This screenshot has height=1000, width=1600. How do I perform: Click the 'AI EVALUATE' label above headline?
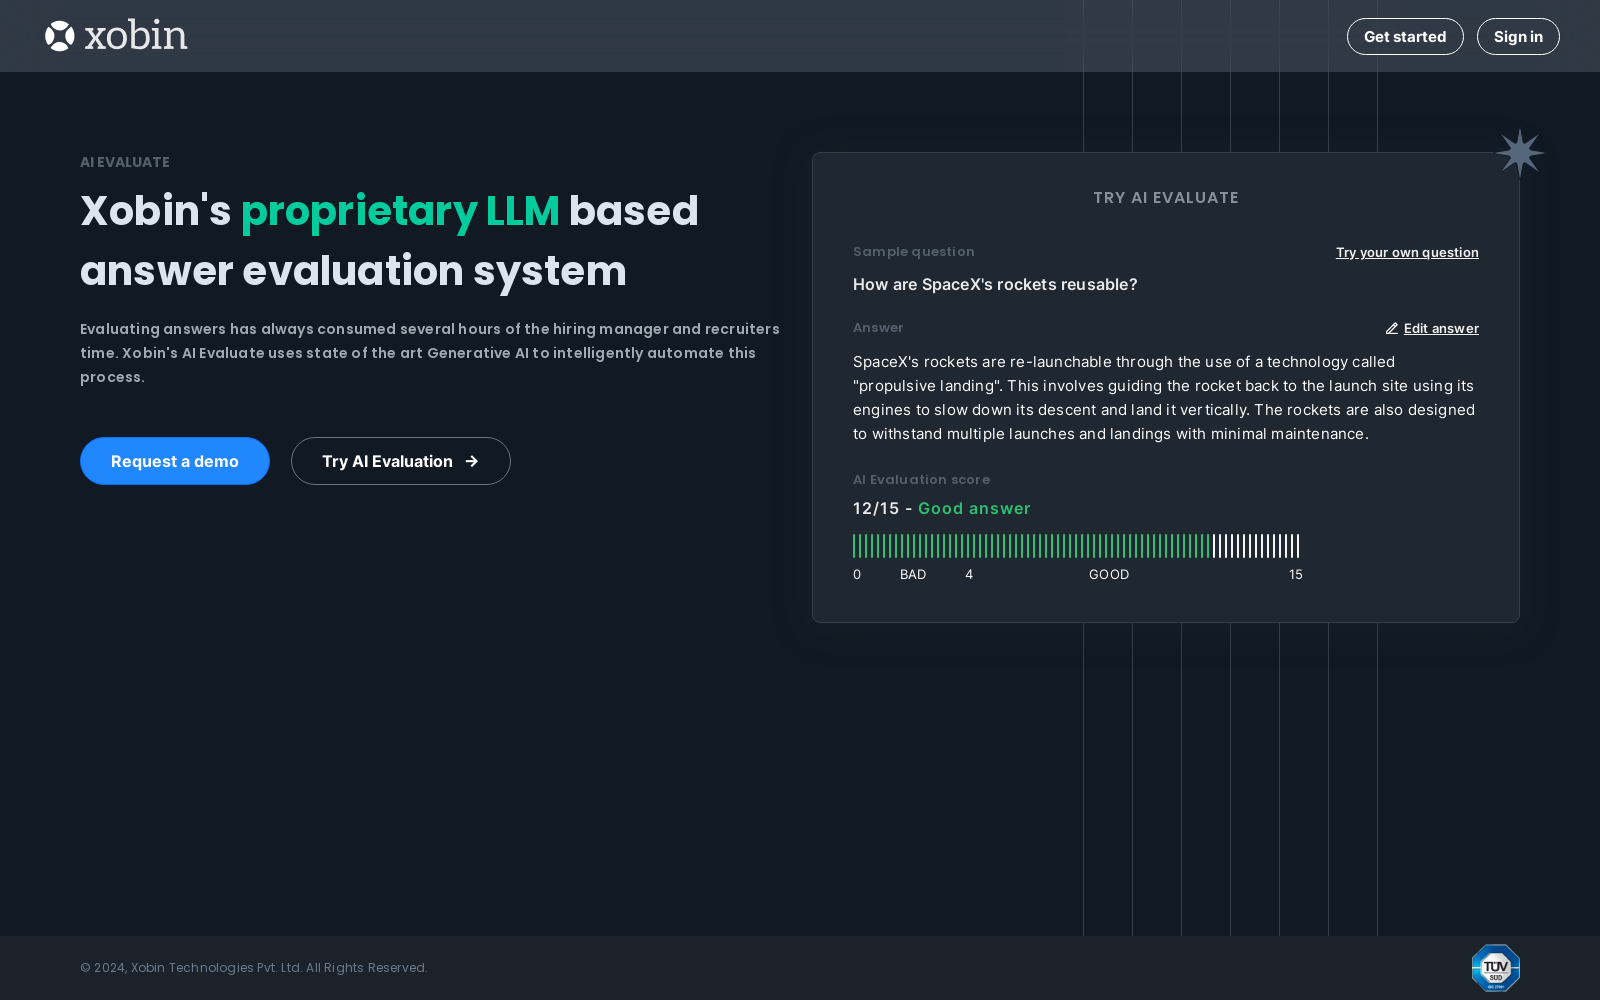pos(125,162)
